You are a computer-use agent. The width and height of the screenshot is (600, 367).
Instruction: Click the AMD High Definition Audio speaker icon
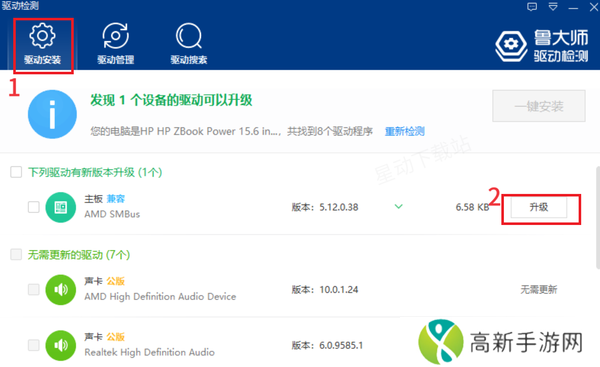(61, 290)
